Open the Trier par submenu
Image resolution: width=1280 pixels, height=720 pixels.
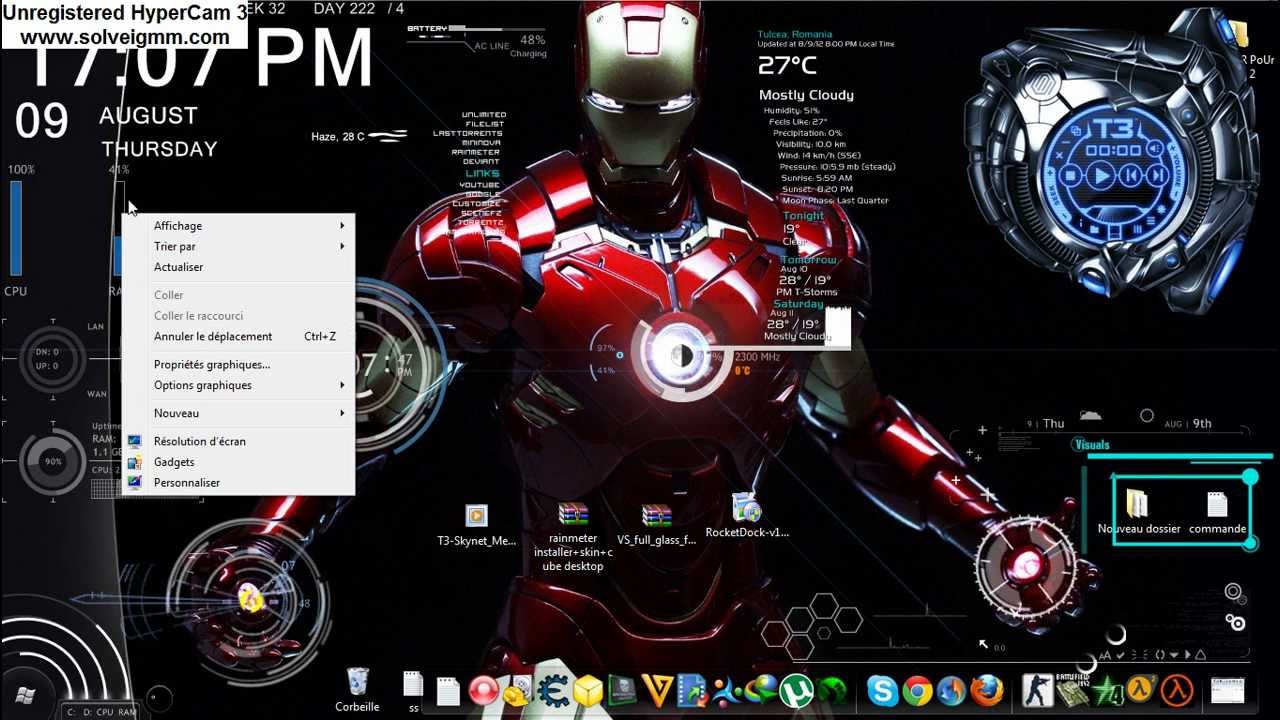[x=238, y=246]
